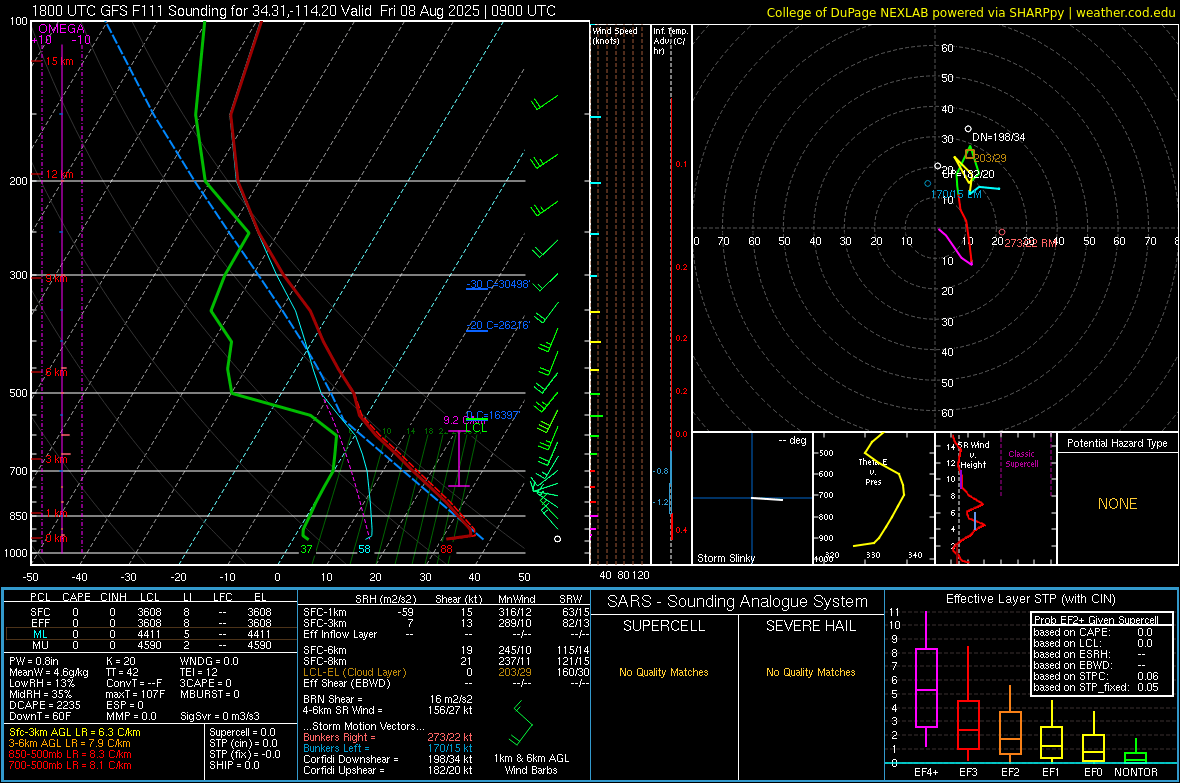Click the "15 km" height marker

click(x=59, y=61)
